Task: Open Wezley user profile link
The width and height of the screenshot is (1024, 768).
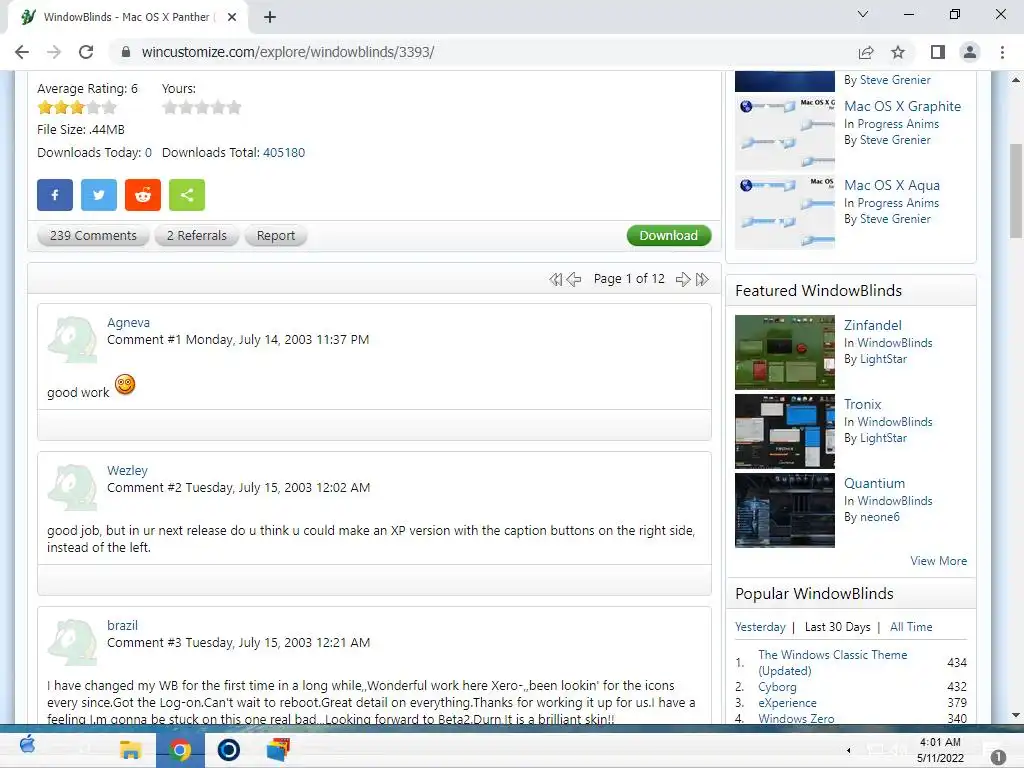Action: [x=127, y=471]
